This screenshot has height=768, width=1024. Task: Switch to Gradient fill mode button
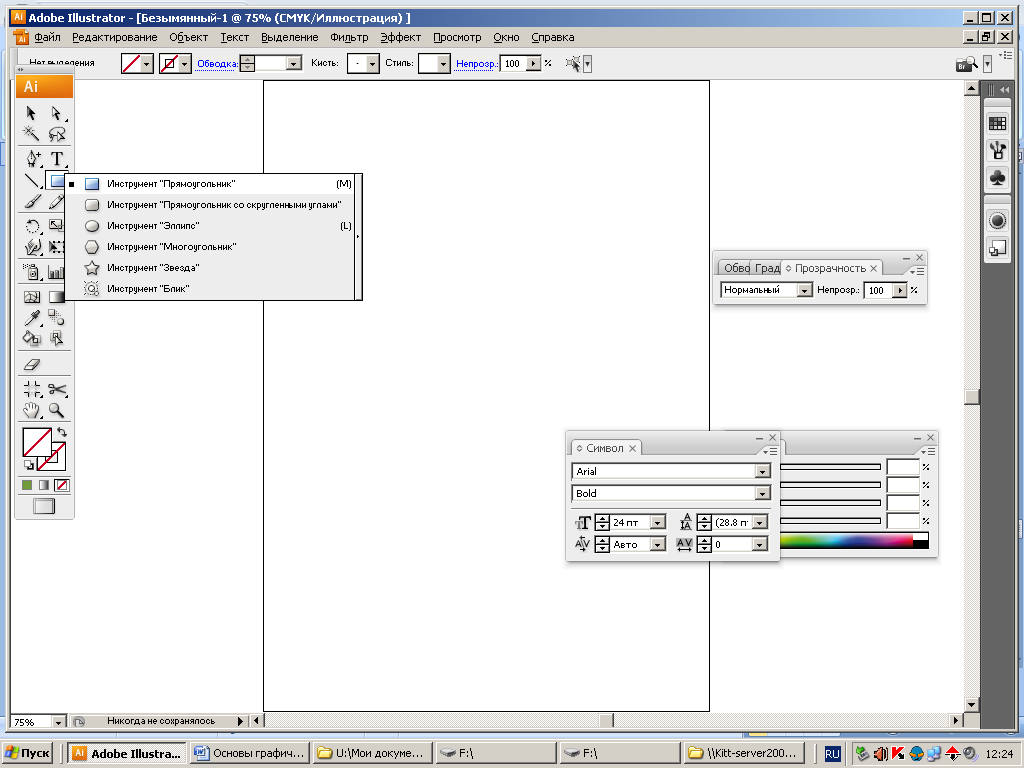[44, 485]
